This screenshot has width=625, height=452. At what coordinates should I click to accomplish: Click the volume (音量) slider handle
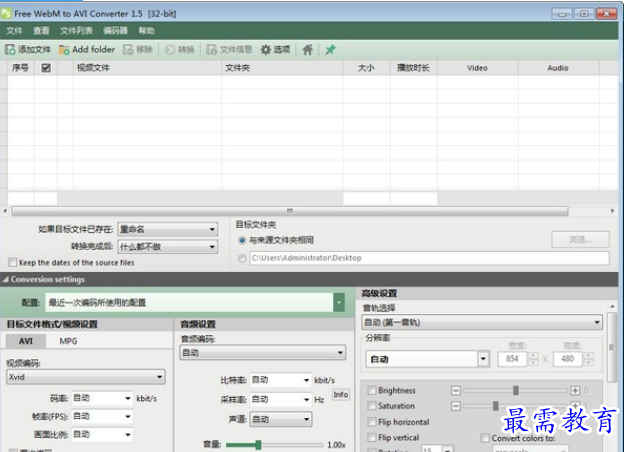coord(258,444)
